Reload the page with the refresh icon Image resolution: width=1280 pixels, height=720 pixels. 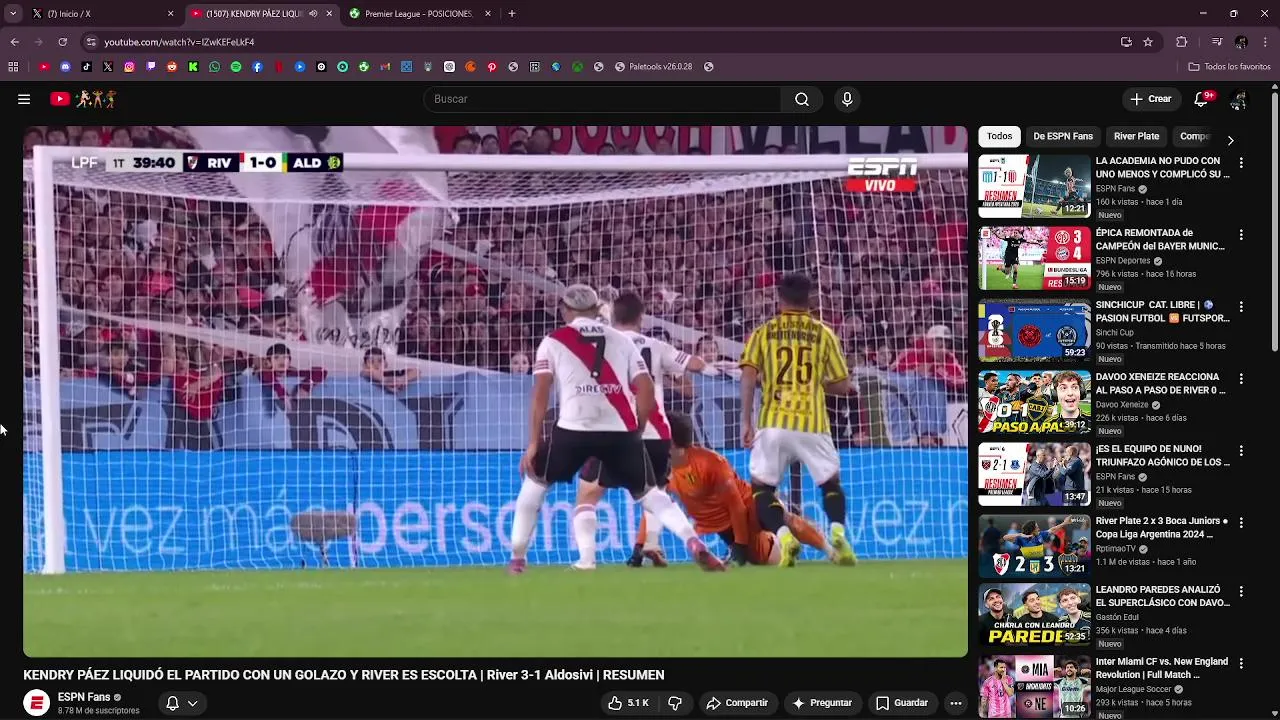click(62, 42)
